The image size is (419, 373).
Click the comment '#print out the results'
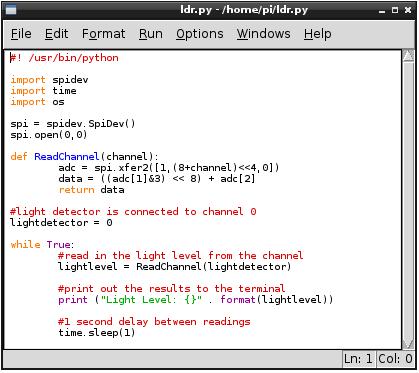(x=171, y=289)
